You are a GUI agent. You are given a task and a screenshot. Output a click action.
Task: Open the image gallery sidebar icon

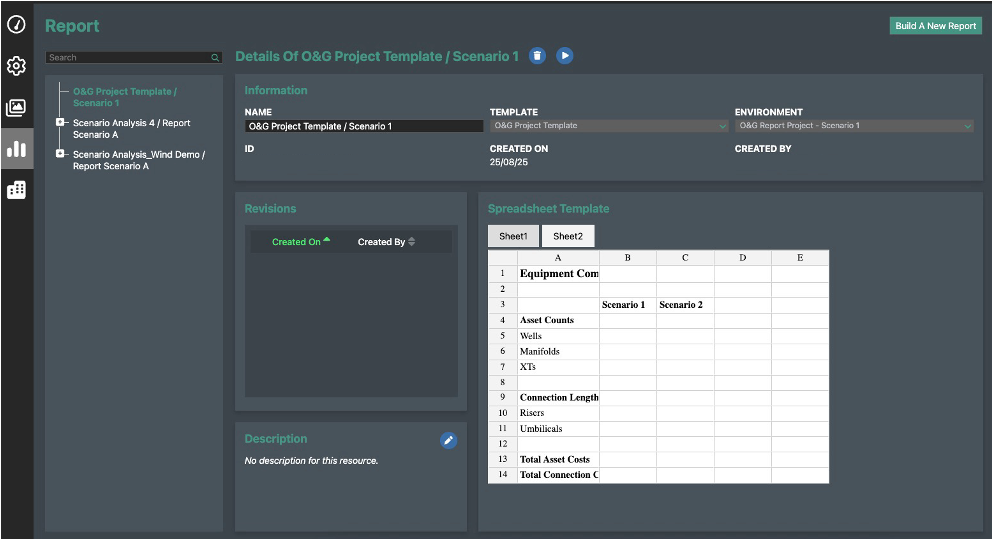[x=16, y=108]
